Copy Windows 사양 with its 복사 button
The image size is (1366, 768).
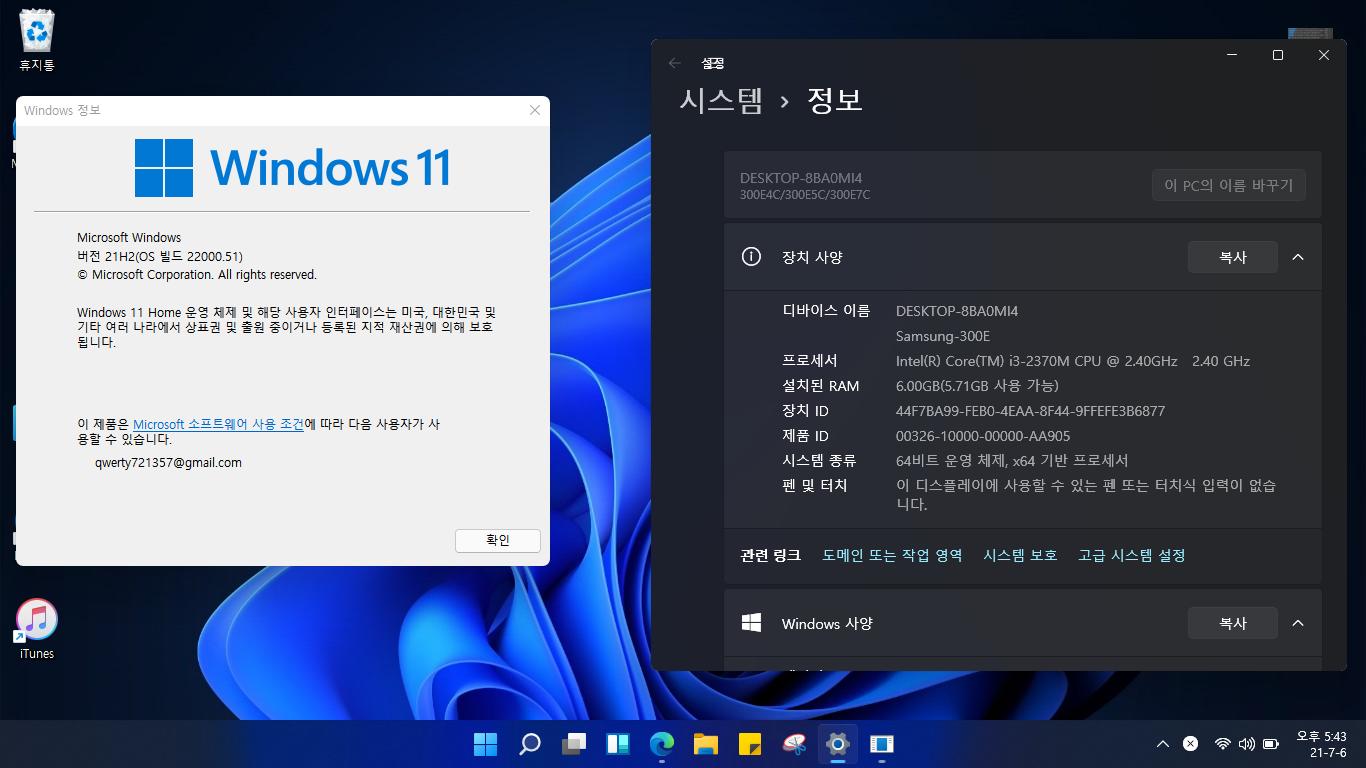pyautogui.click(x=1233, y=623)
